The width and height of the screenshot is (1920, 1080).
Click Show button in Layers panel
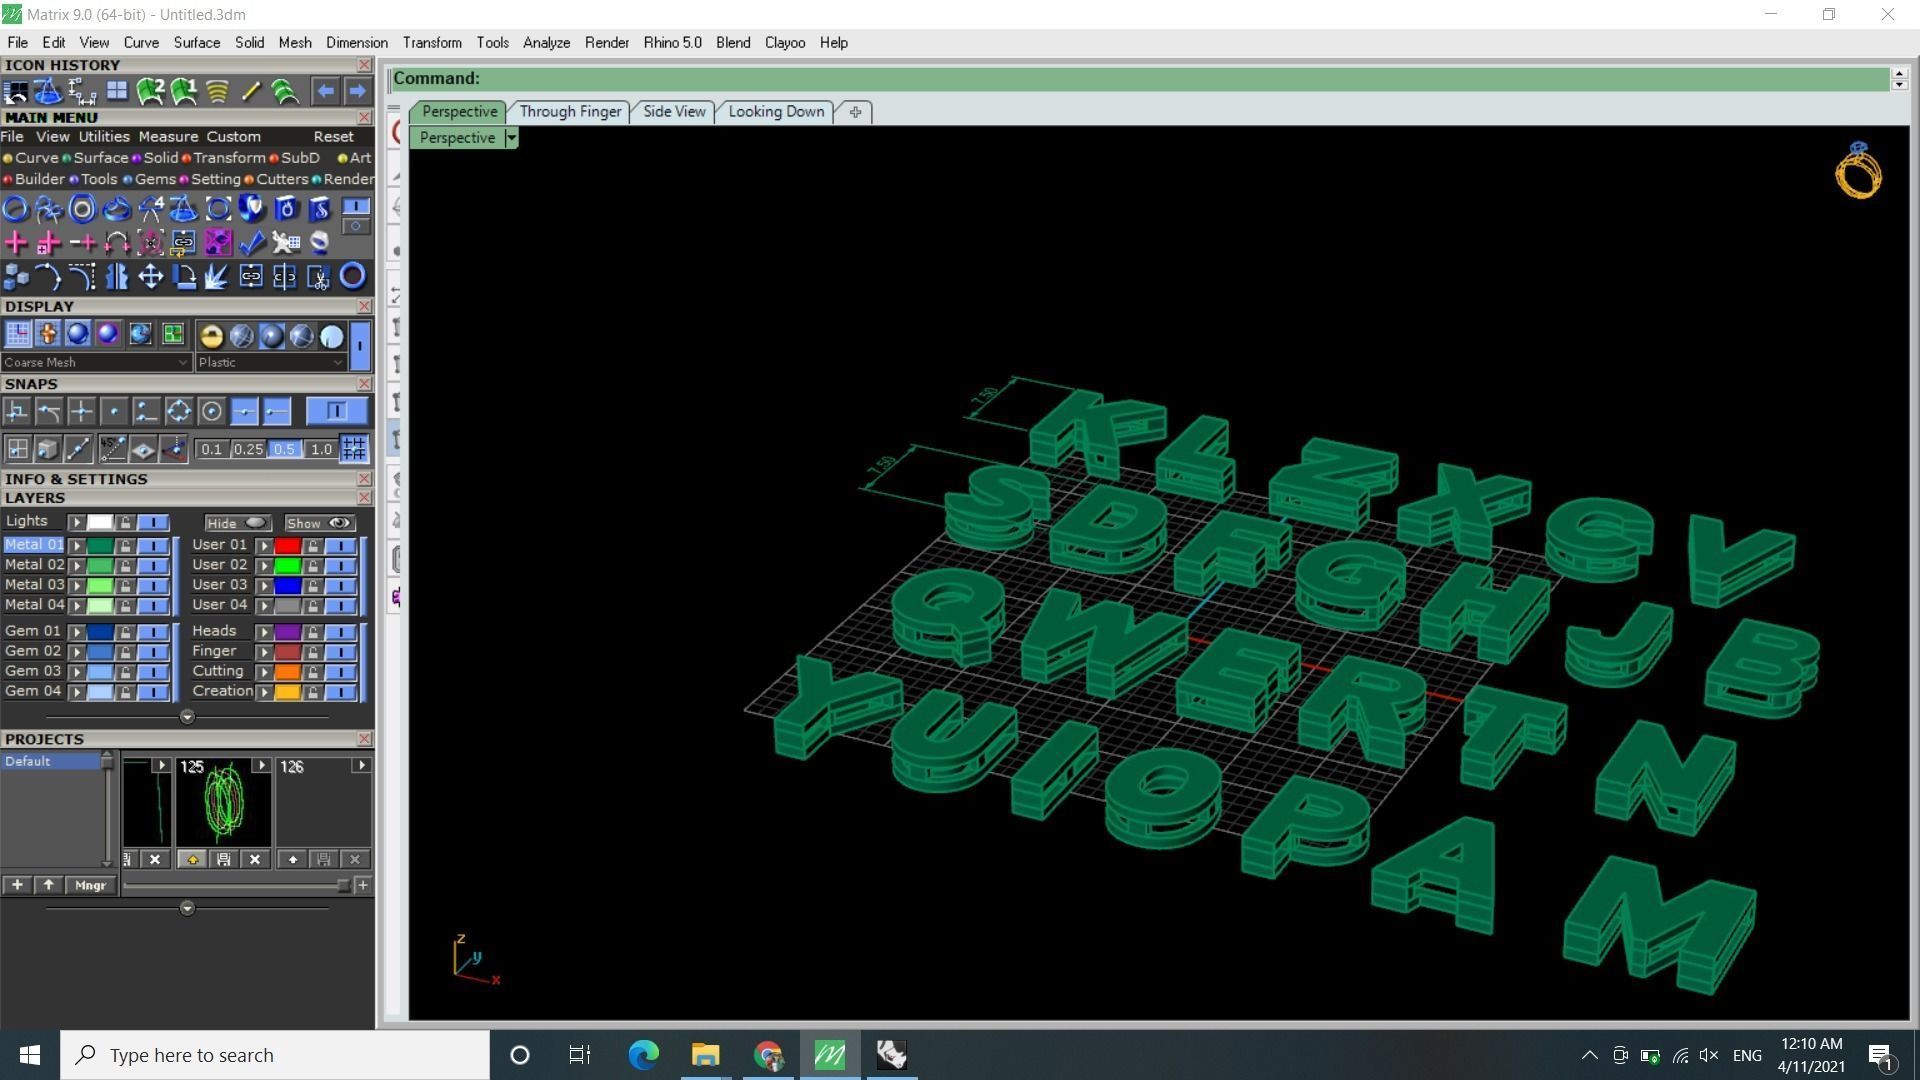click(319, 523)
